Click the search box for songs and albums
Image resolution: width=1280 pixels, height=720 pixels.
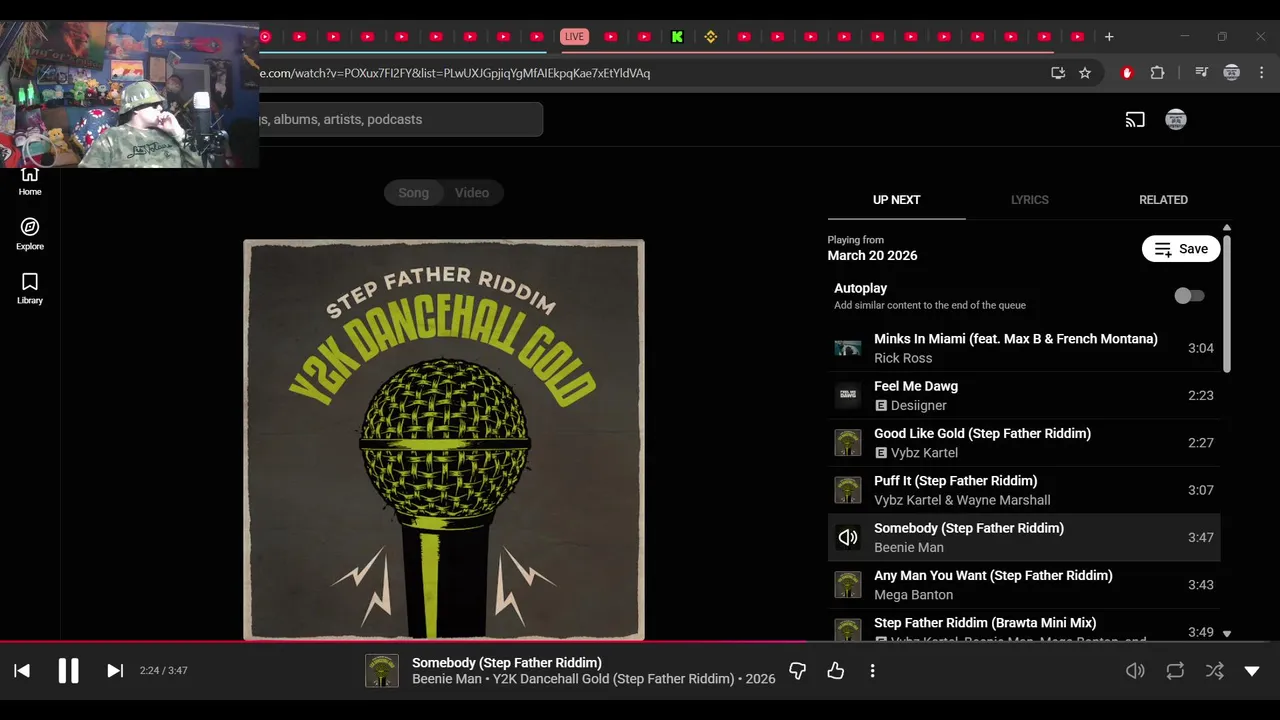pyautogui.click(x=400, y=120)
